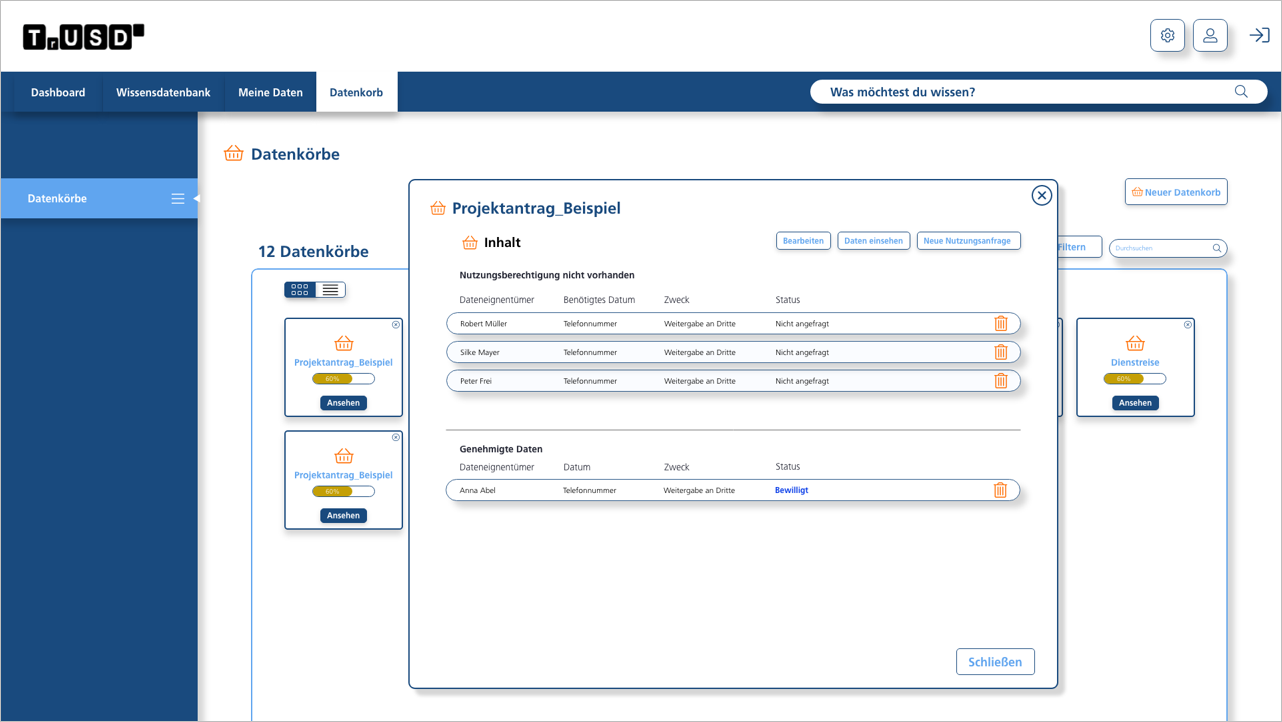Select Datenkörbe in the sidebar

click(x=99, y=198)
